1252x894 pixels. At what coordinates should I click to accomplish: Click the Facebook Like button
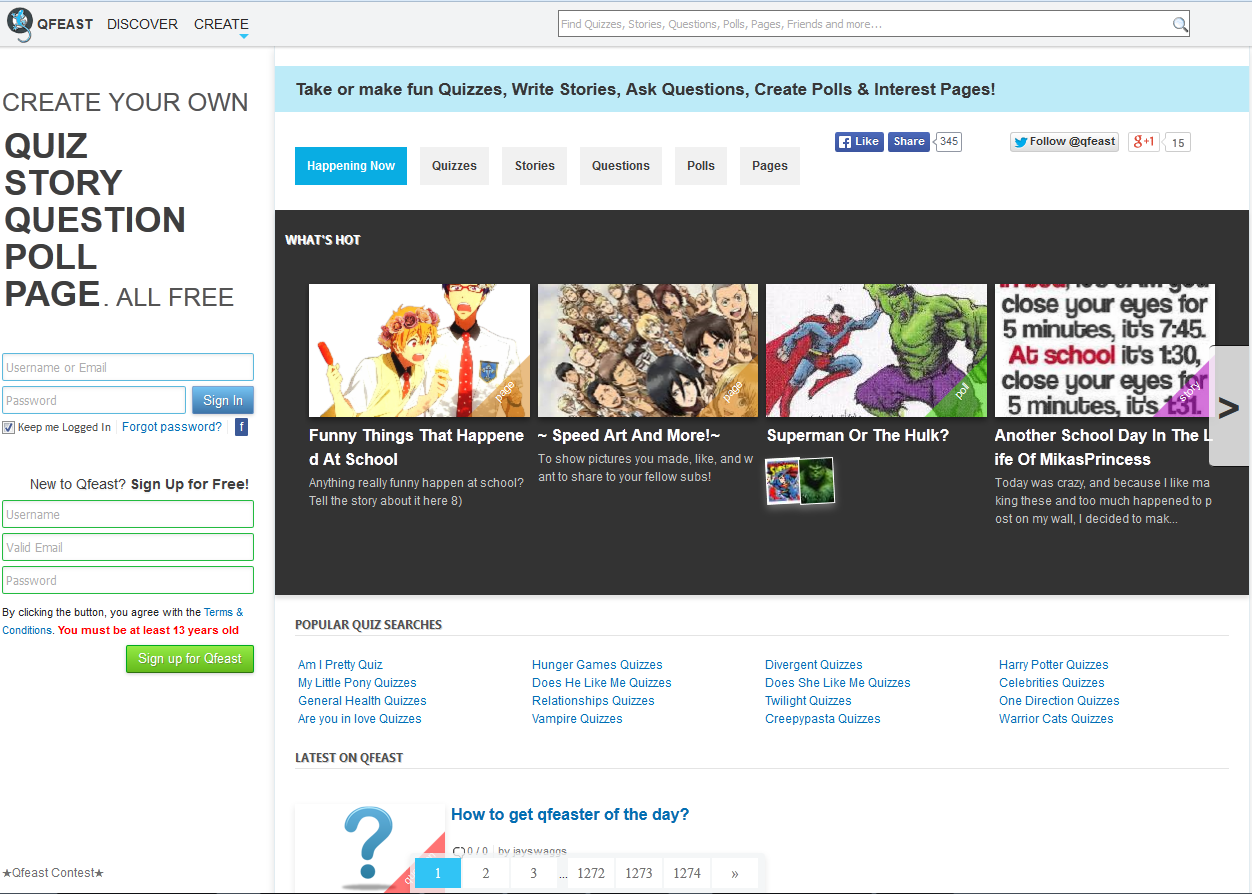point(859,142)
